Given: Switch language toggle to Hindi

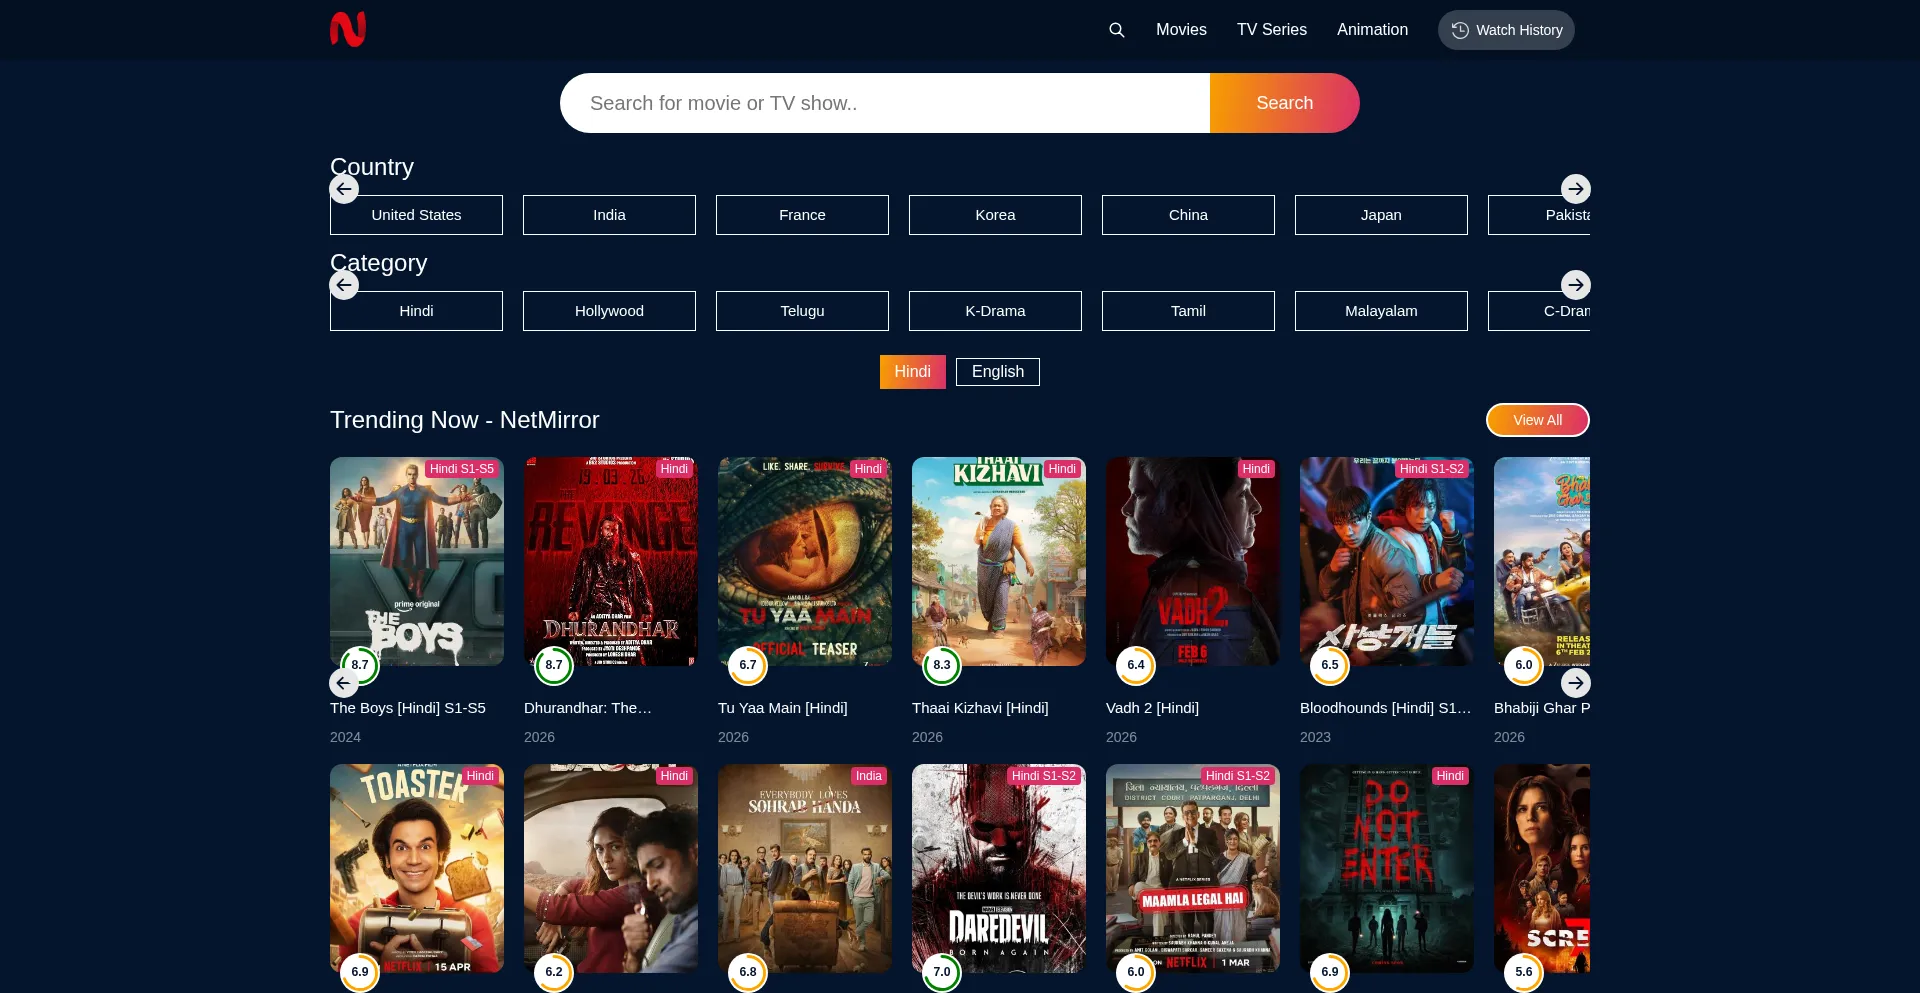Looking at the screenshot, I should point(912,372).
